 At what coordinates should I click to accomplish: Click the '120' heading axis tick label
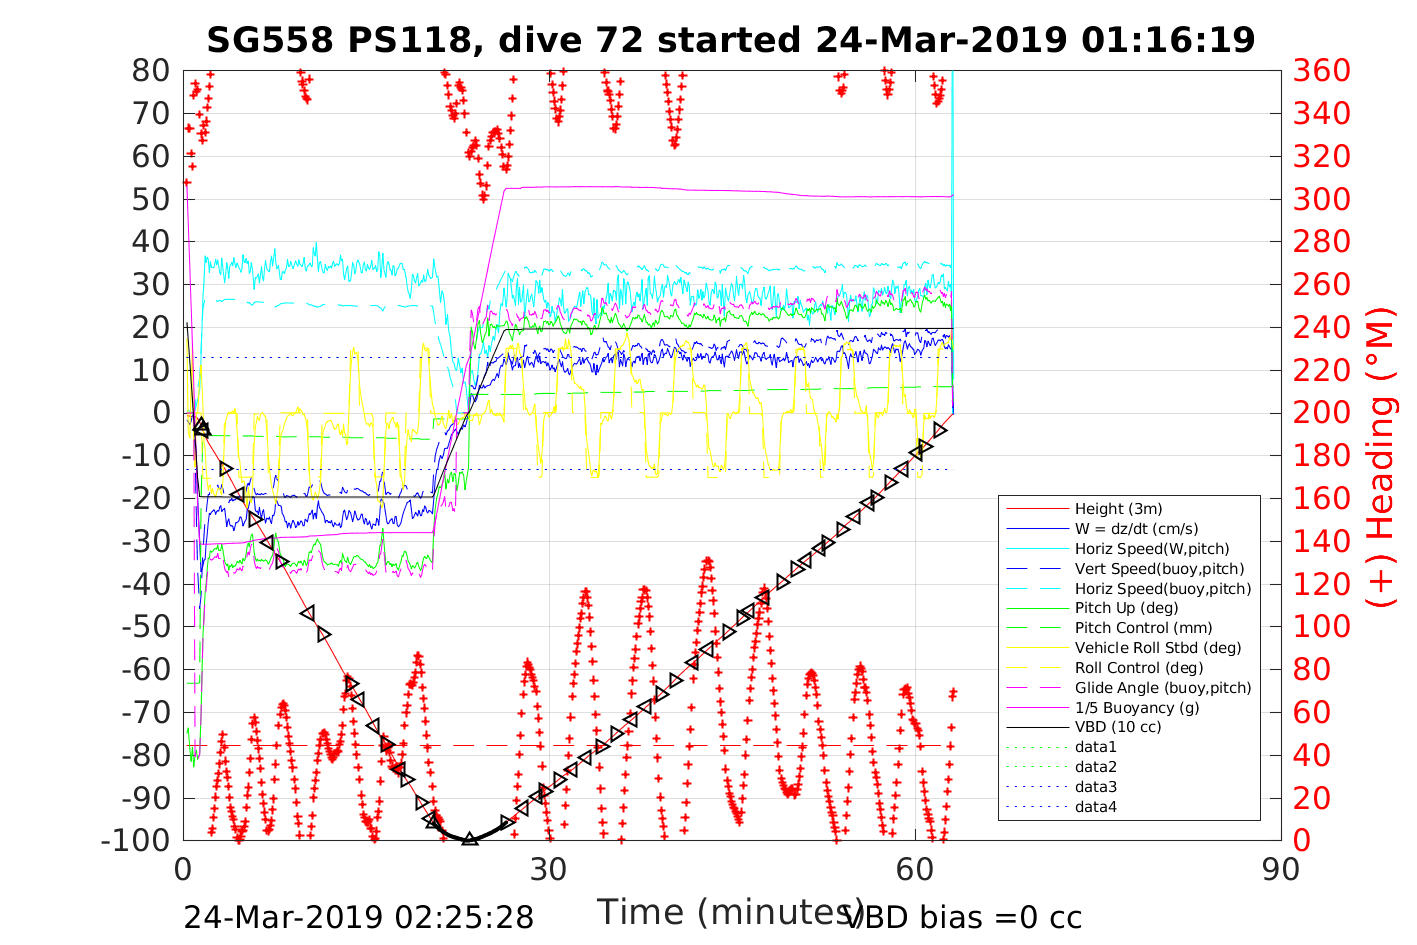1322,584
